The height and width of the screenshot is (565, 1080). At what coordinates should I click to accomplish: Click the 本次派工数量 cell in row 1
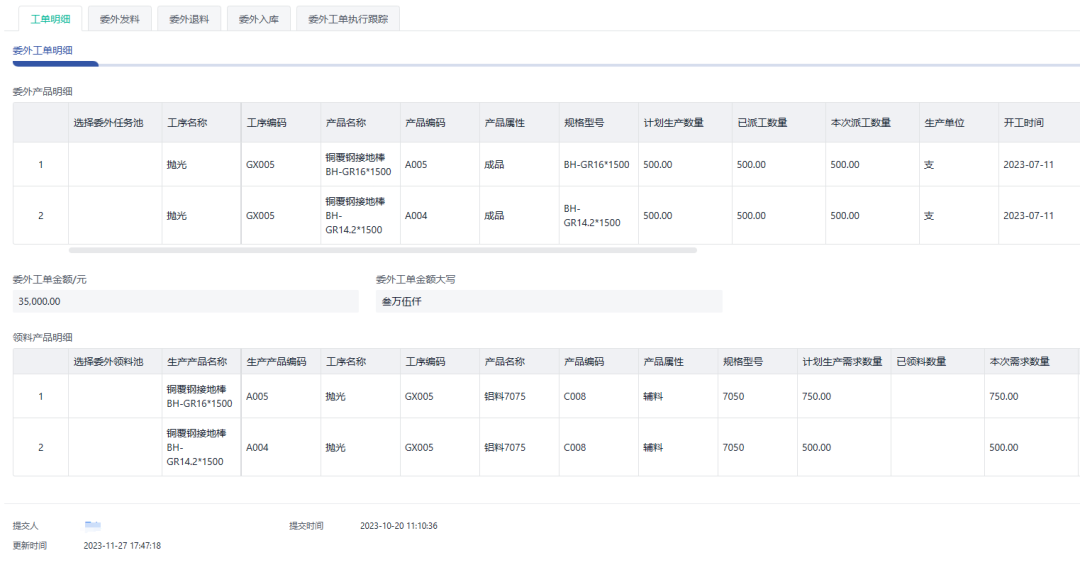pyautogui.click(x=845, y=164)
